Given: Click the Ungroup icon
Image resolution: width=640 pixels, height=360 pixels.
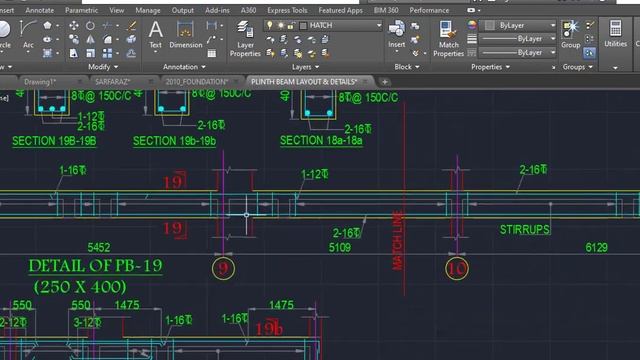Looking at the screenshot, I should coord(589,26).
